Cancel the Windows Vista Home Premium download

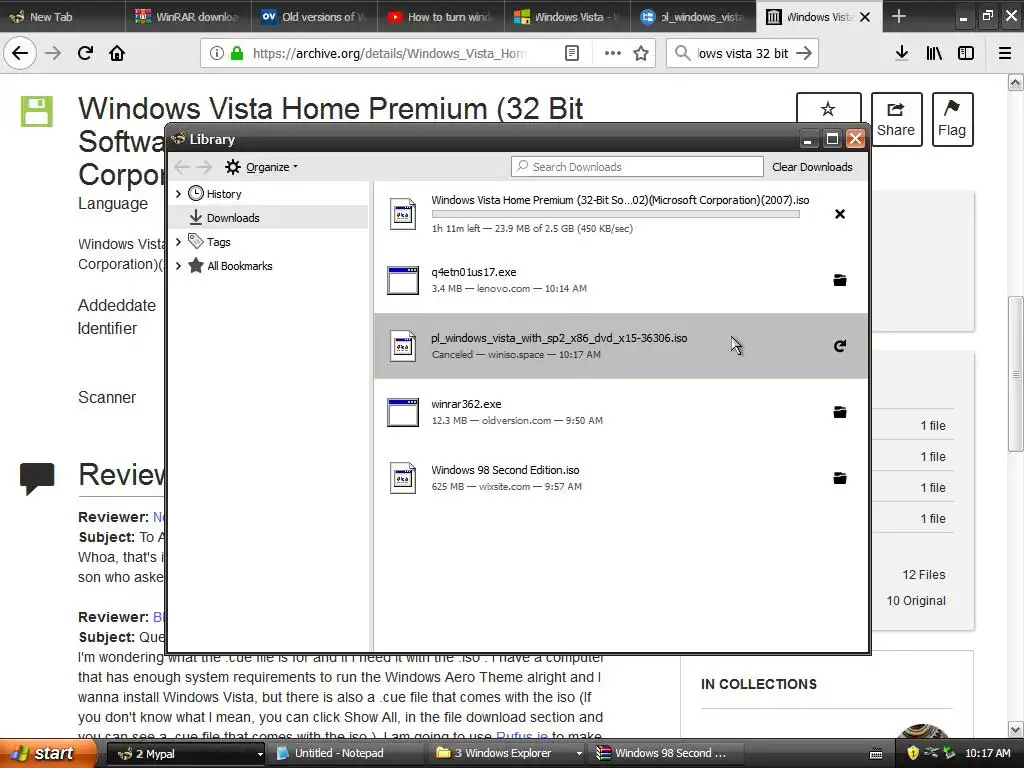(840, 214)
